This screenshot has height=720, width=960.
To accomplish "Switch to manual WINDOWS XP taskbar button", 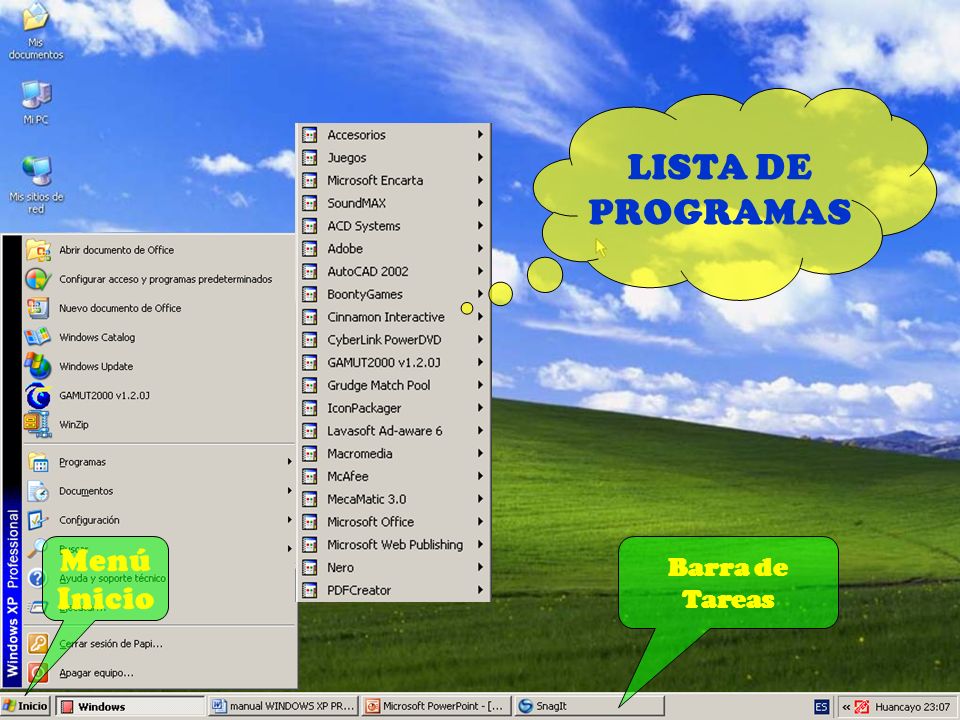I will (x=283, y=707).
